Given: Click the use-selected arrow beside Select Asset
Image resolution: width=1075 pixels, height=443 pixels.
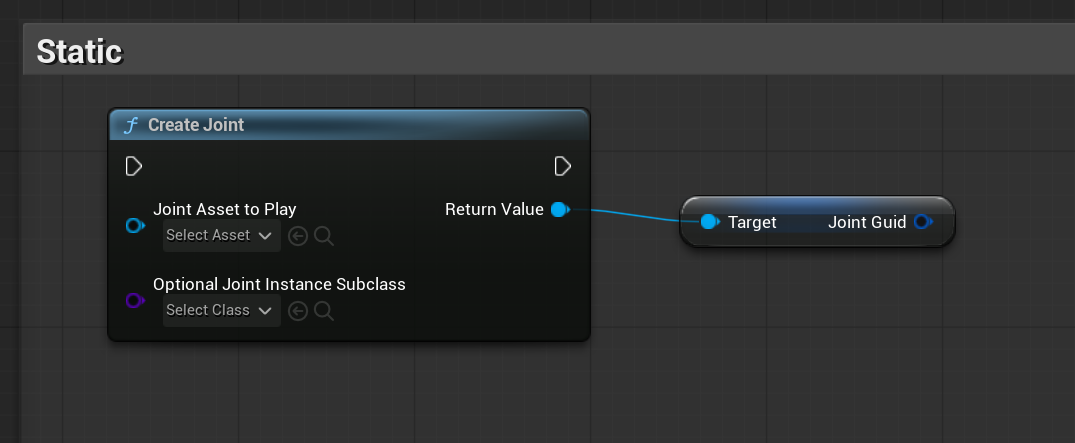Looking at the screenshot, I should tap(297, 236).
